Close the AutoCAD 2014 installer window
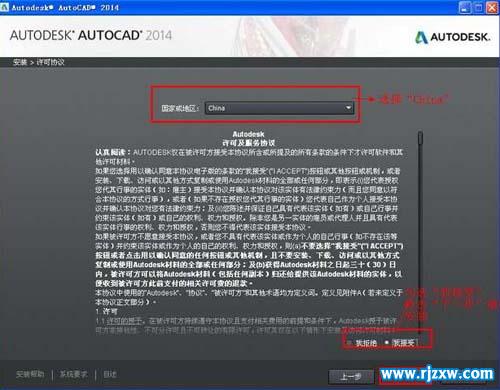Viewport: 500px width, 390px height. point(492,7)
